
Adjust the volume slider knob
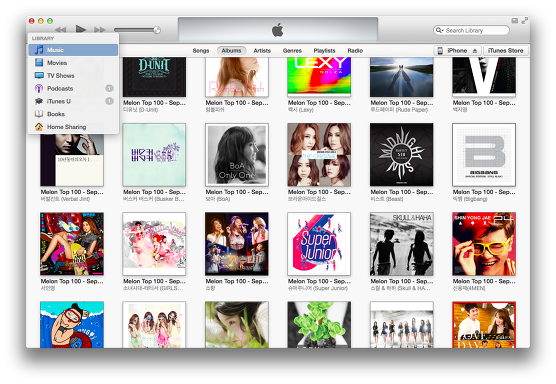click(x=157, y=30)
